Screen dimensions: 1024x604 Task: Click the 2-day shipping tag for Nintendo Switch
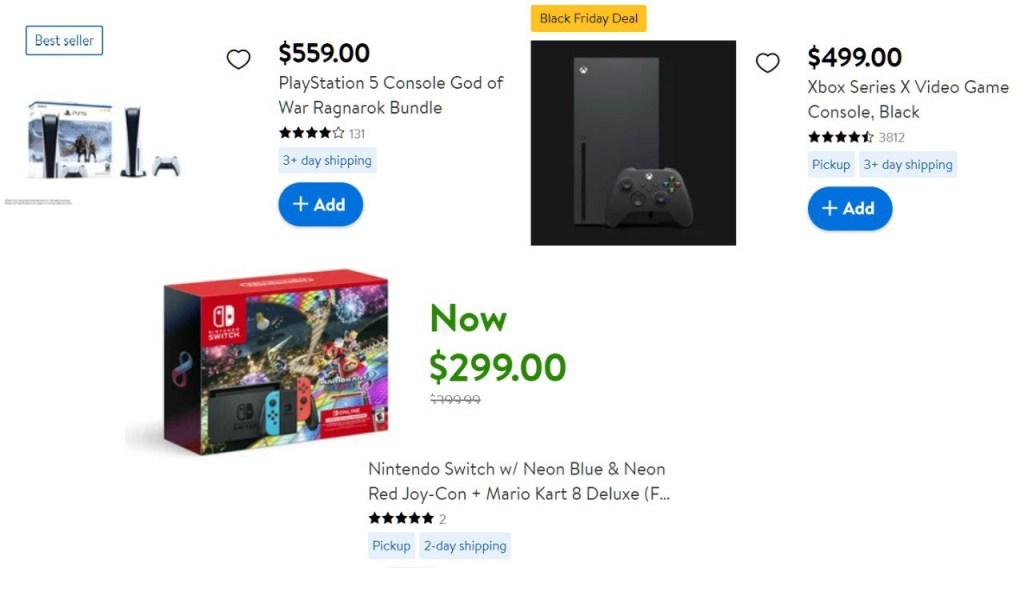[464, 546]
